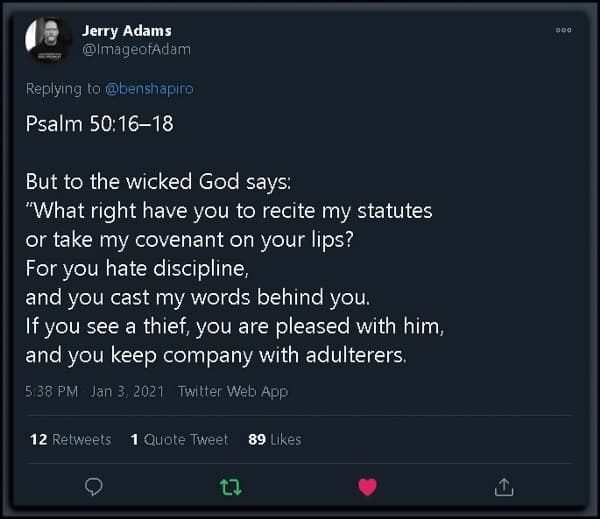The width and height of the screenshot is (600, 519).
Task: Open the Twitter Web App source link
Action: (233, 392)
